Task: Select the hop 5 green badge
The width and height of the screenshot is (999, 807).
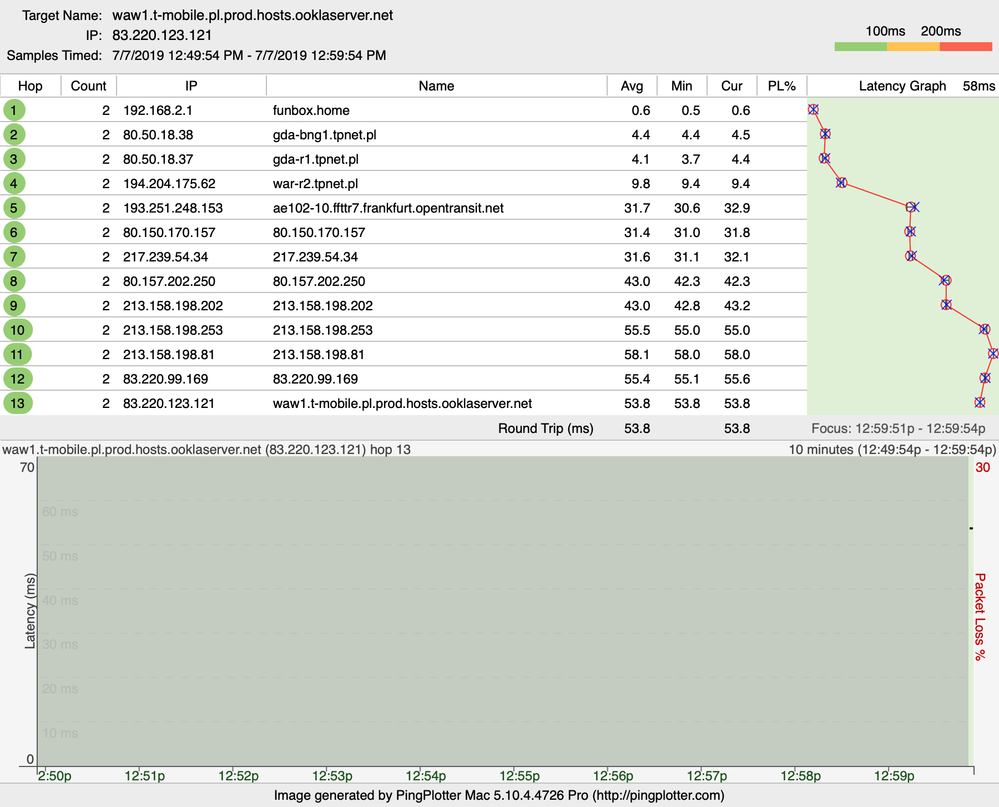Action: click(x=14, y=208)
